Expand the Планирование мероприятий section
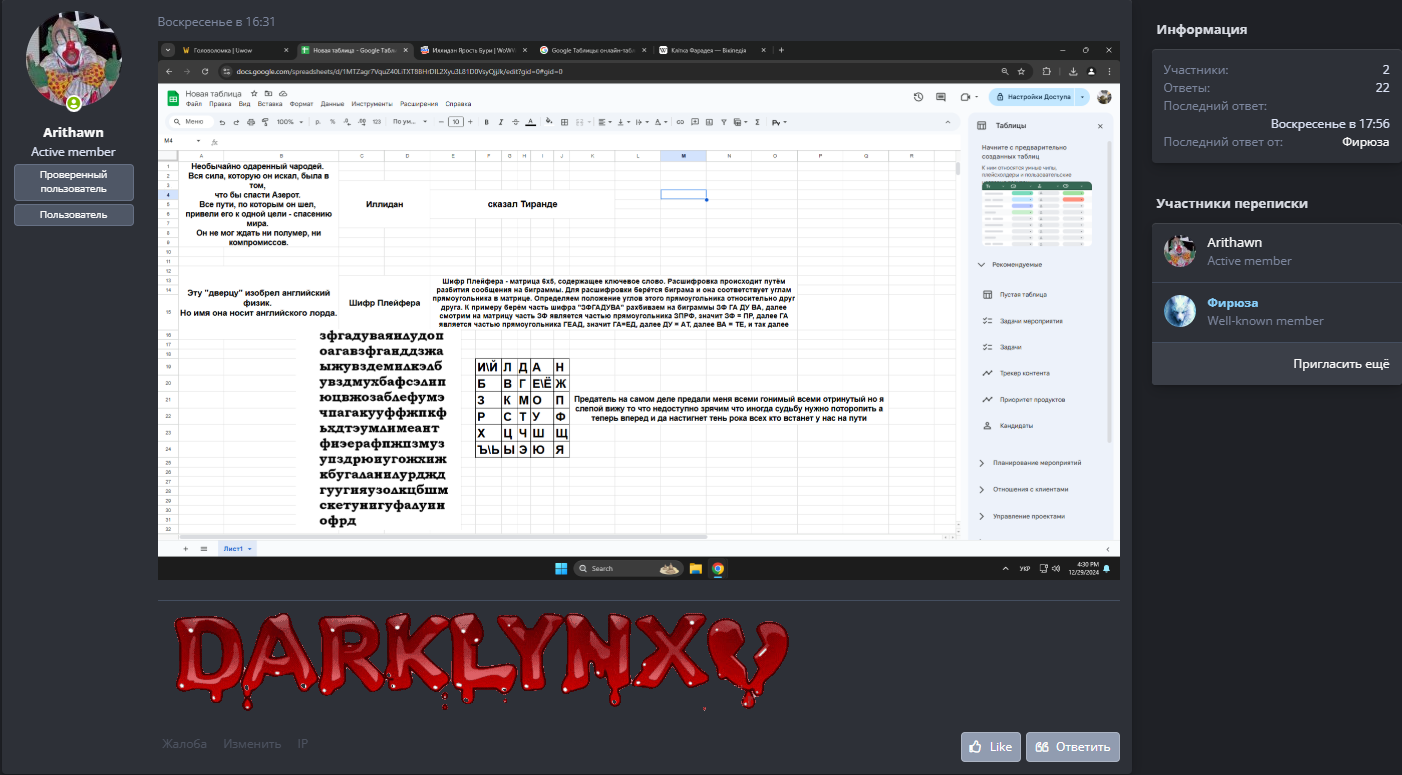Image resolution: width=1402 pixels, height=775 pixels. 982,463
